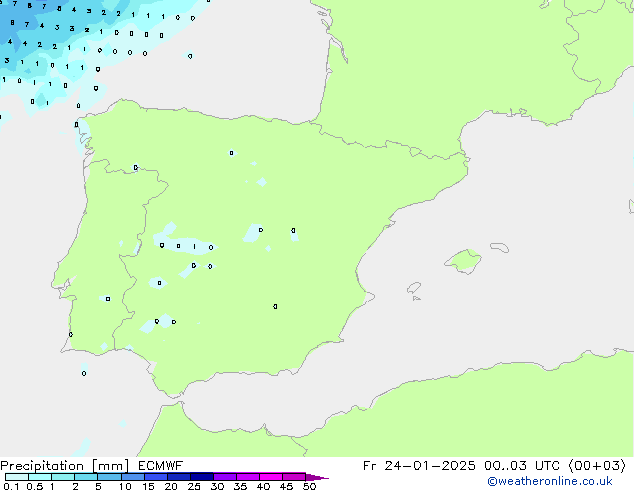The width and height of the screenshot is (634, 490).
Task: Pick the legend swatch between 1 and 2
Action: pyautogui.click(x=63, y=478)
